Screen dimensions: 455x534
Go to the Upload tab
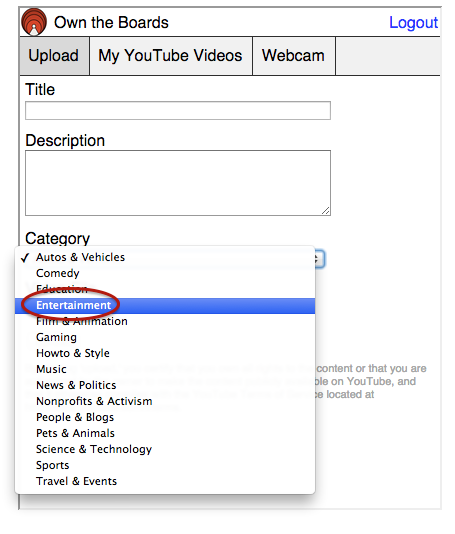pos(54,56)
